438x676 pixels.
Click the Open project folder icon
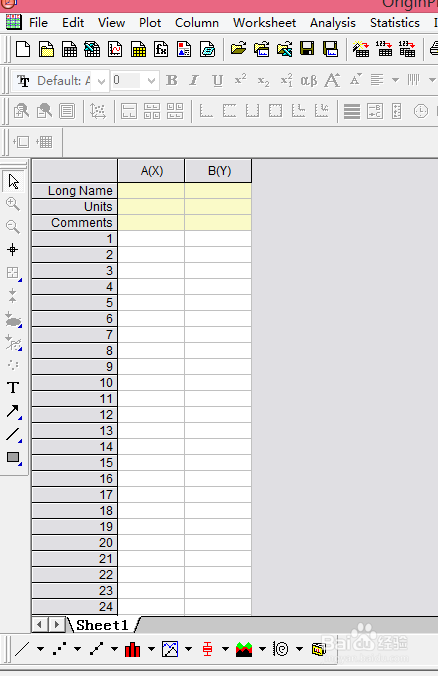pyautogui.click(x=238, y=49)
